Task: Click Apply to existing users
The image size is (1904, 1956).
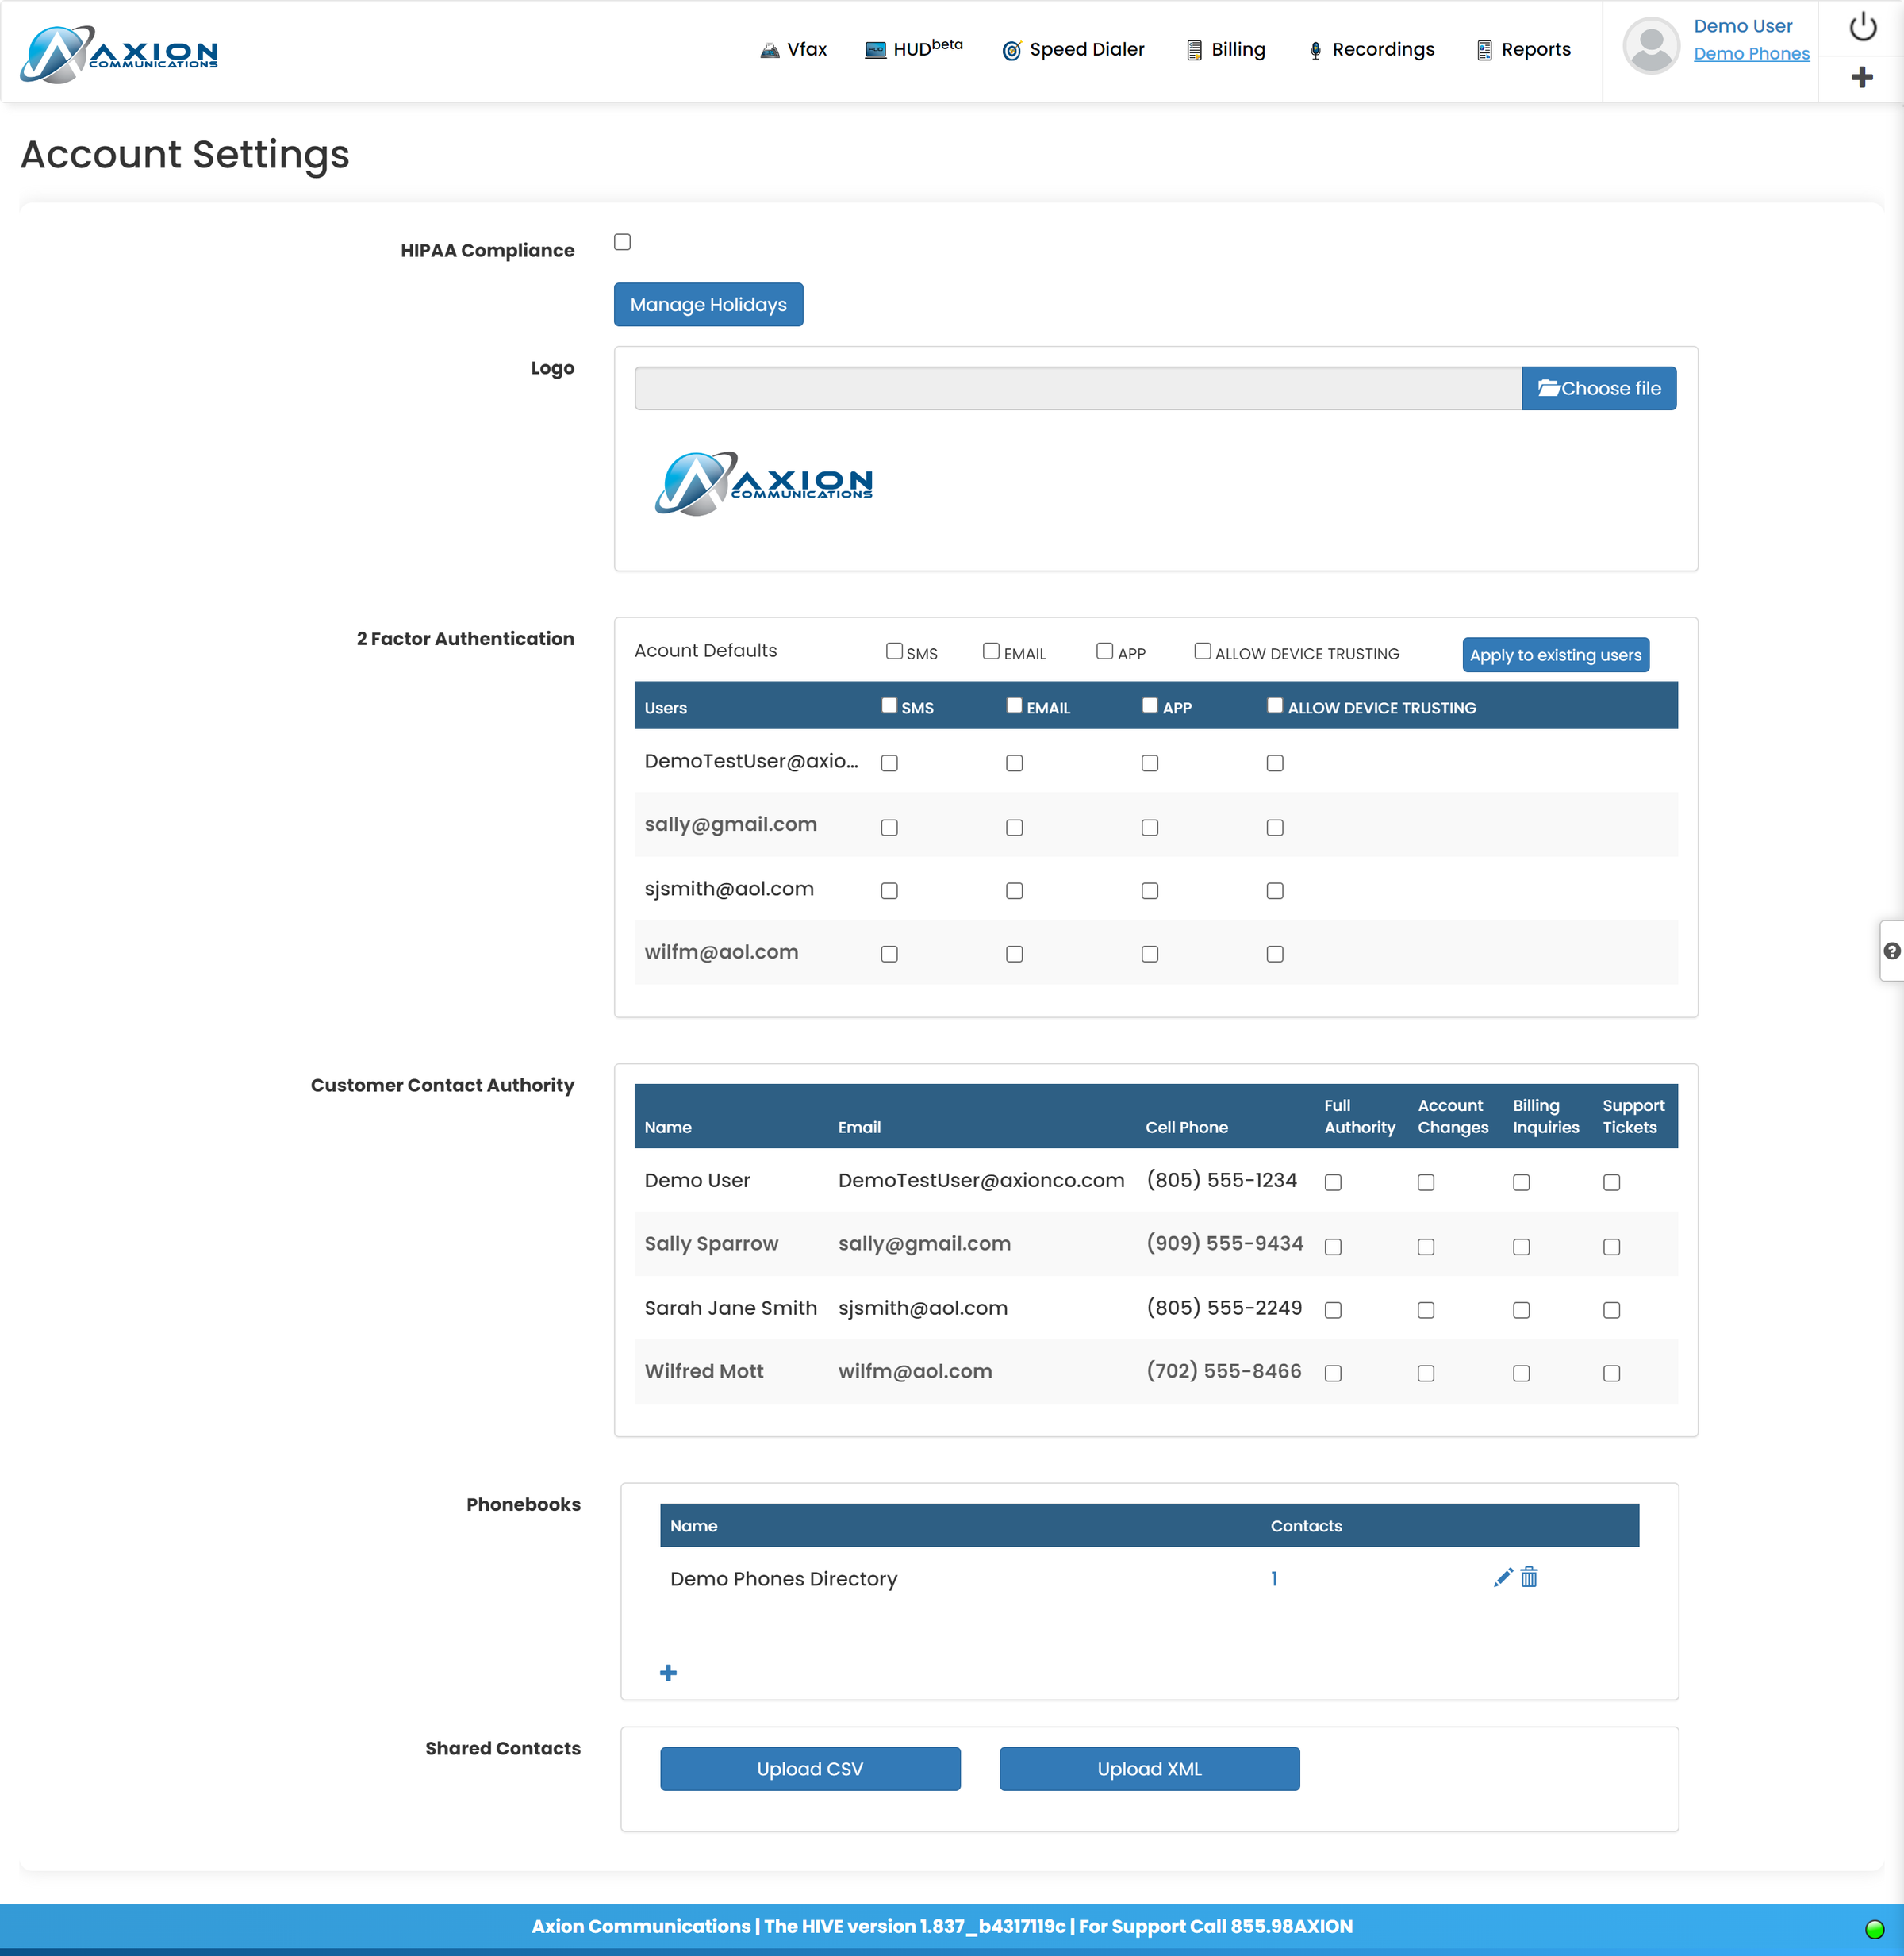Action: 1555,655
